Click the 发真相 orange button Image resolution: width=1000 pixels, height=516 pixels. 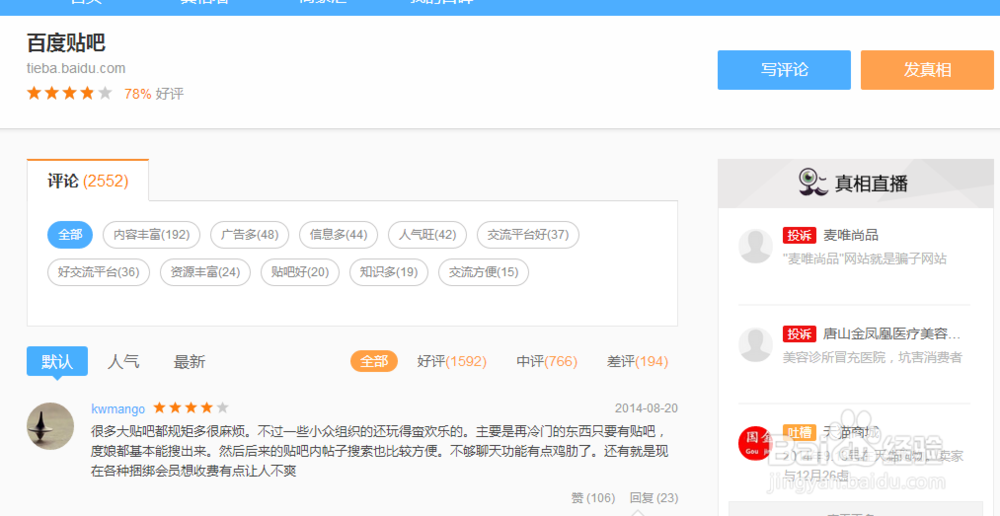(x=927, y=70)
